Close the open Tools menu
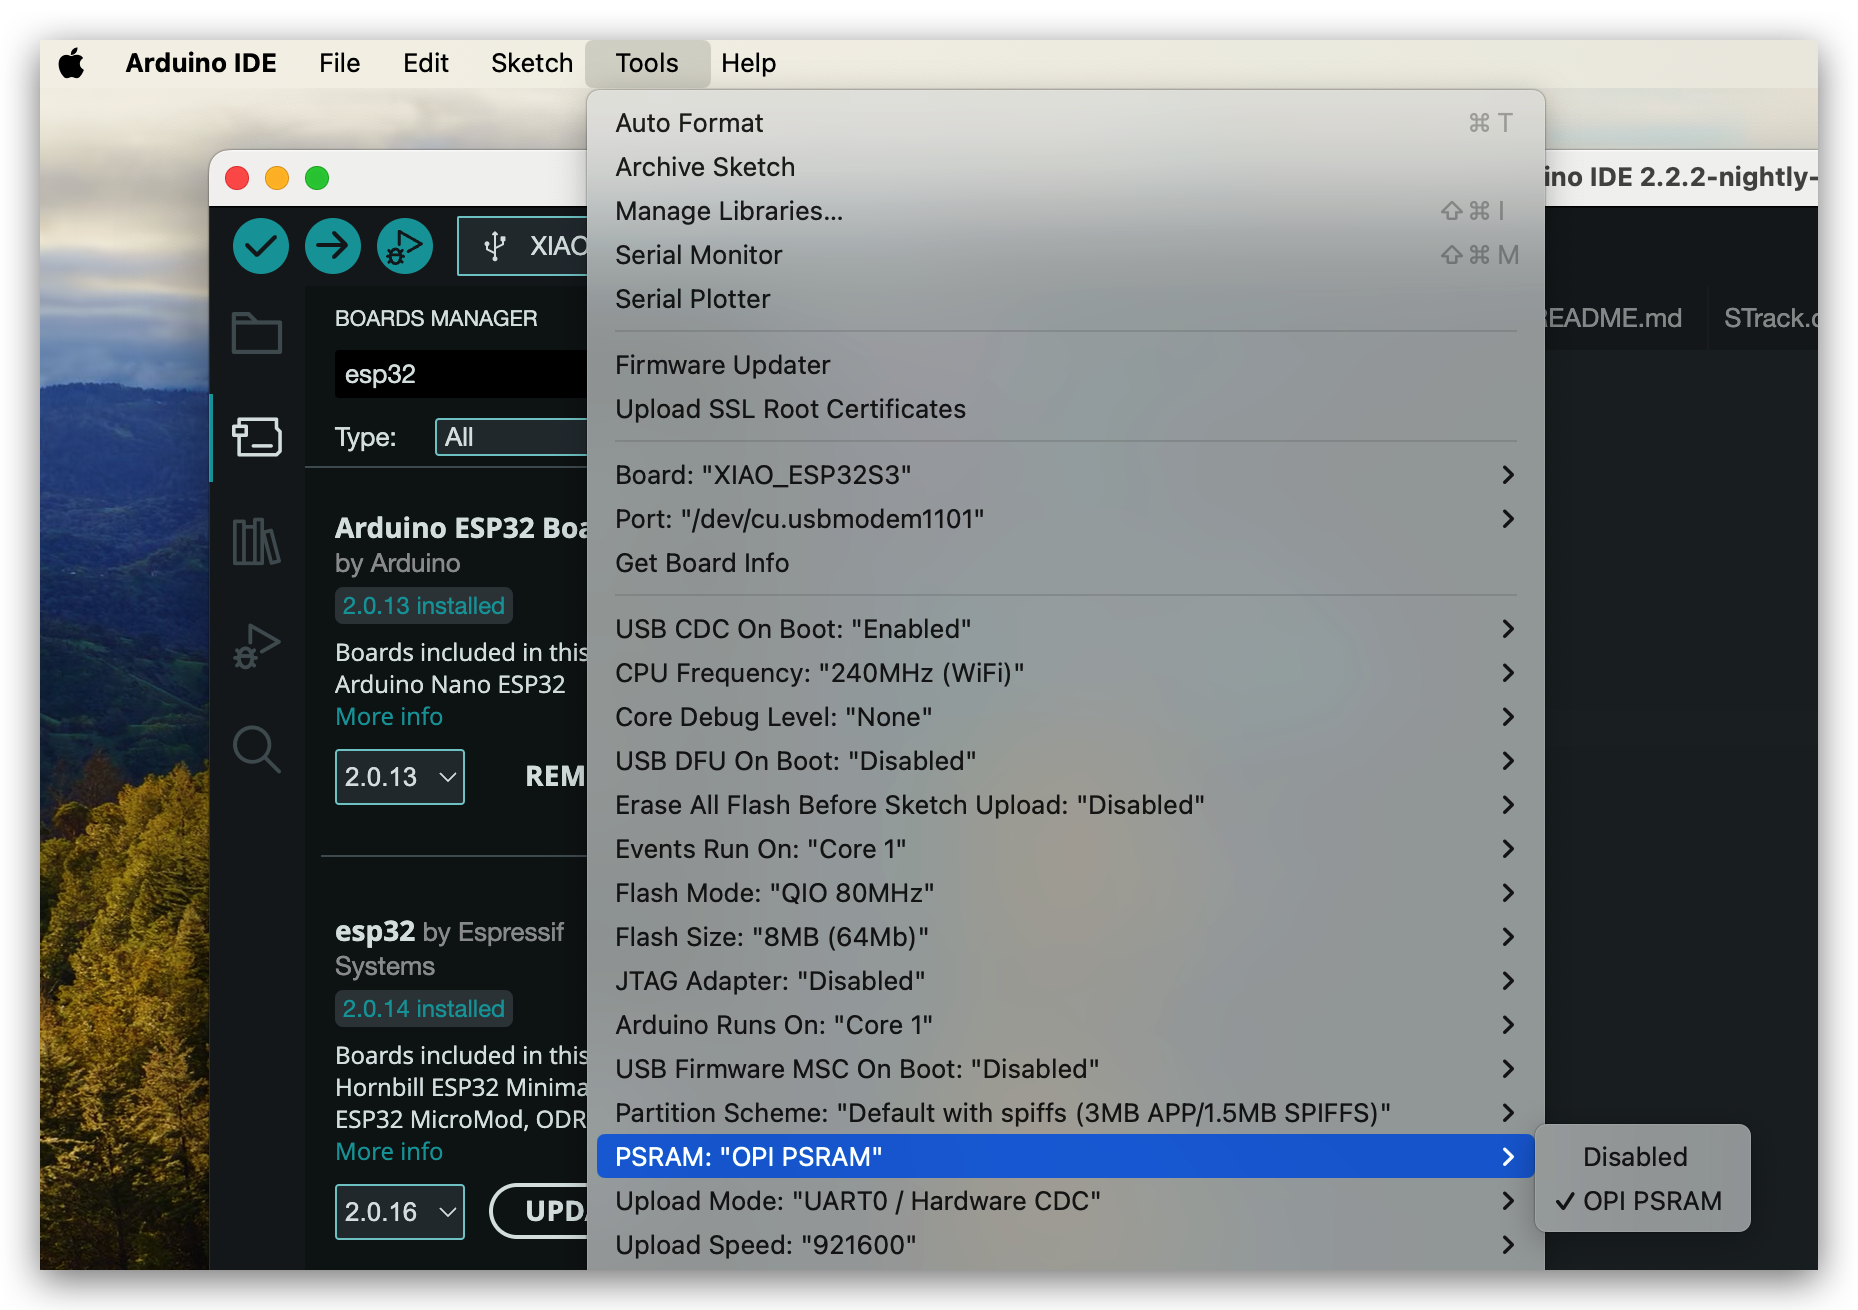Viewport: 1858px width, 1310px height. 647,63
